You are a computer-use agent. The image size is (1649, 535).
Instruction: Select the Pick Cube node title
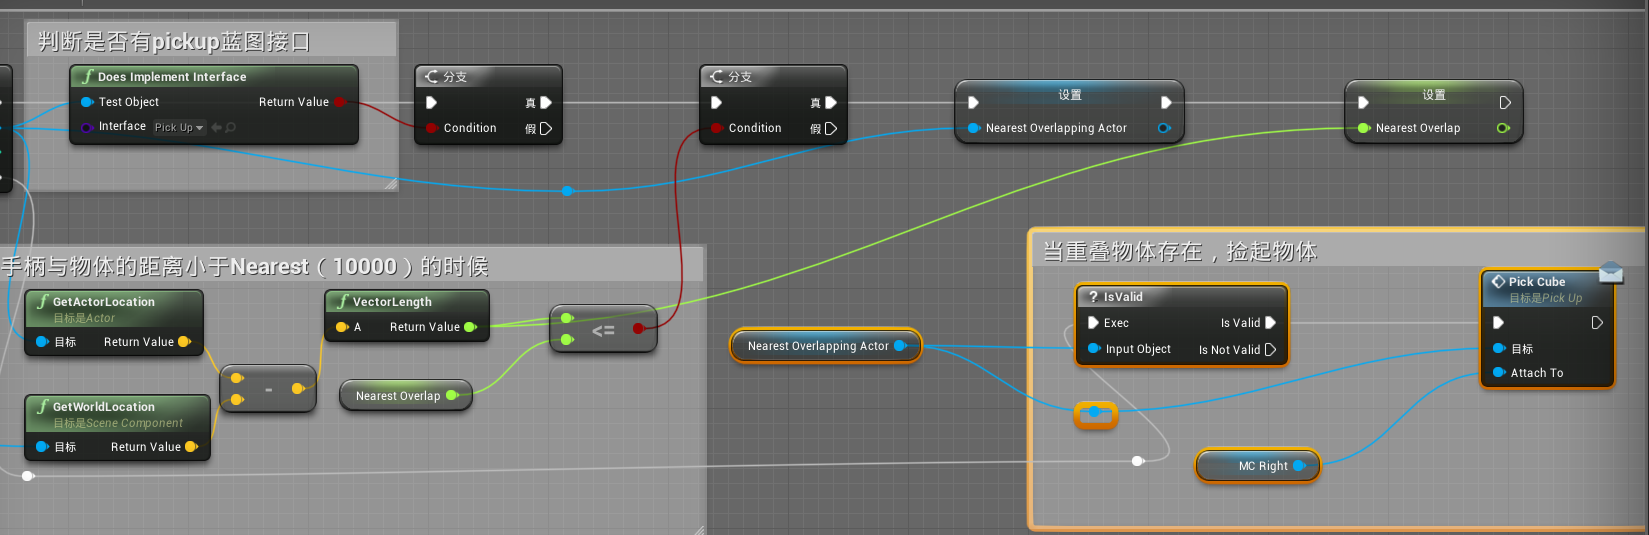pyautogui.click(x=1537, y=282)
